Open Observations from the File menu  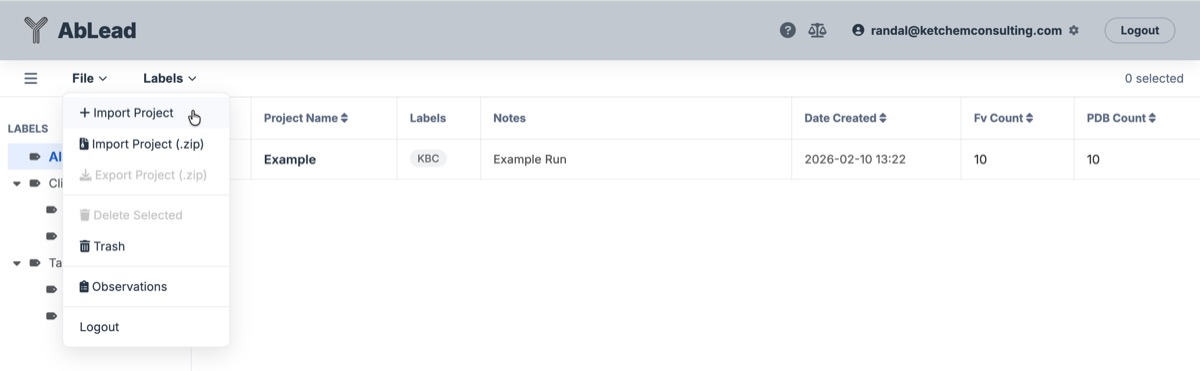coord(146,287)
